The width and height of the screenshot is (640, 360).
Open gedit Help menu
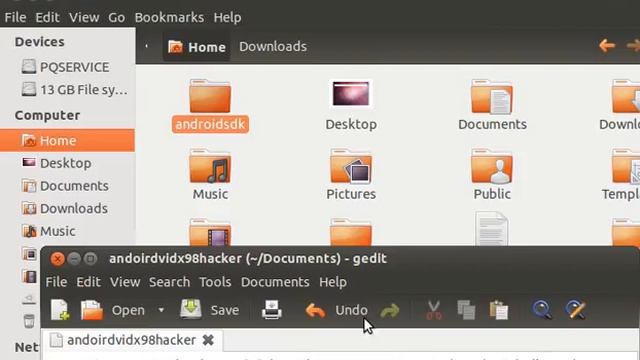tap(333, 282)
